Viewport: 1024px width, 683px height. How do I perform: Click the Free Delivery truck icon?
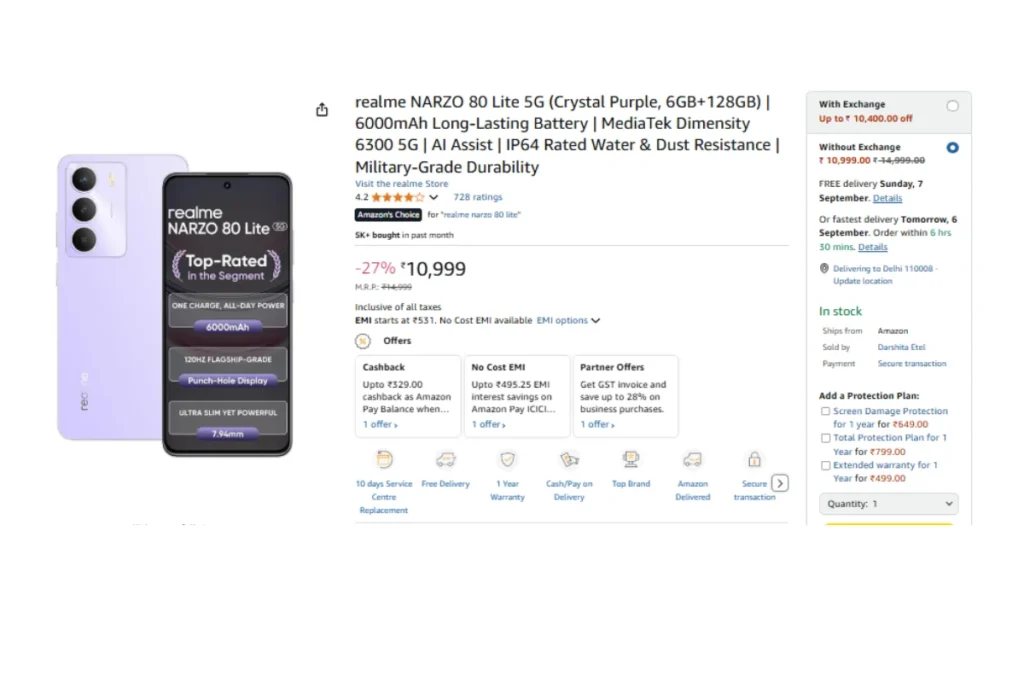[x=445, y=460]
